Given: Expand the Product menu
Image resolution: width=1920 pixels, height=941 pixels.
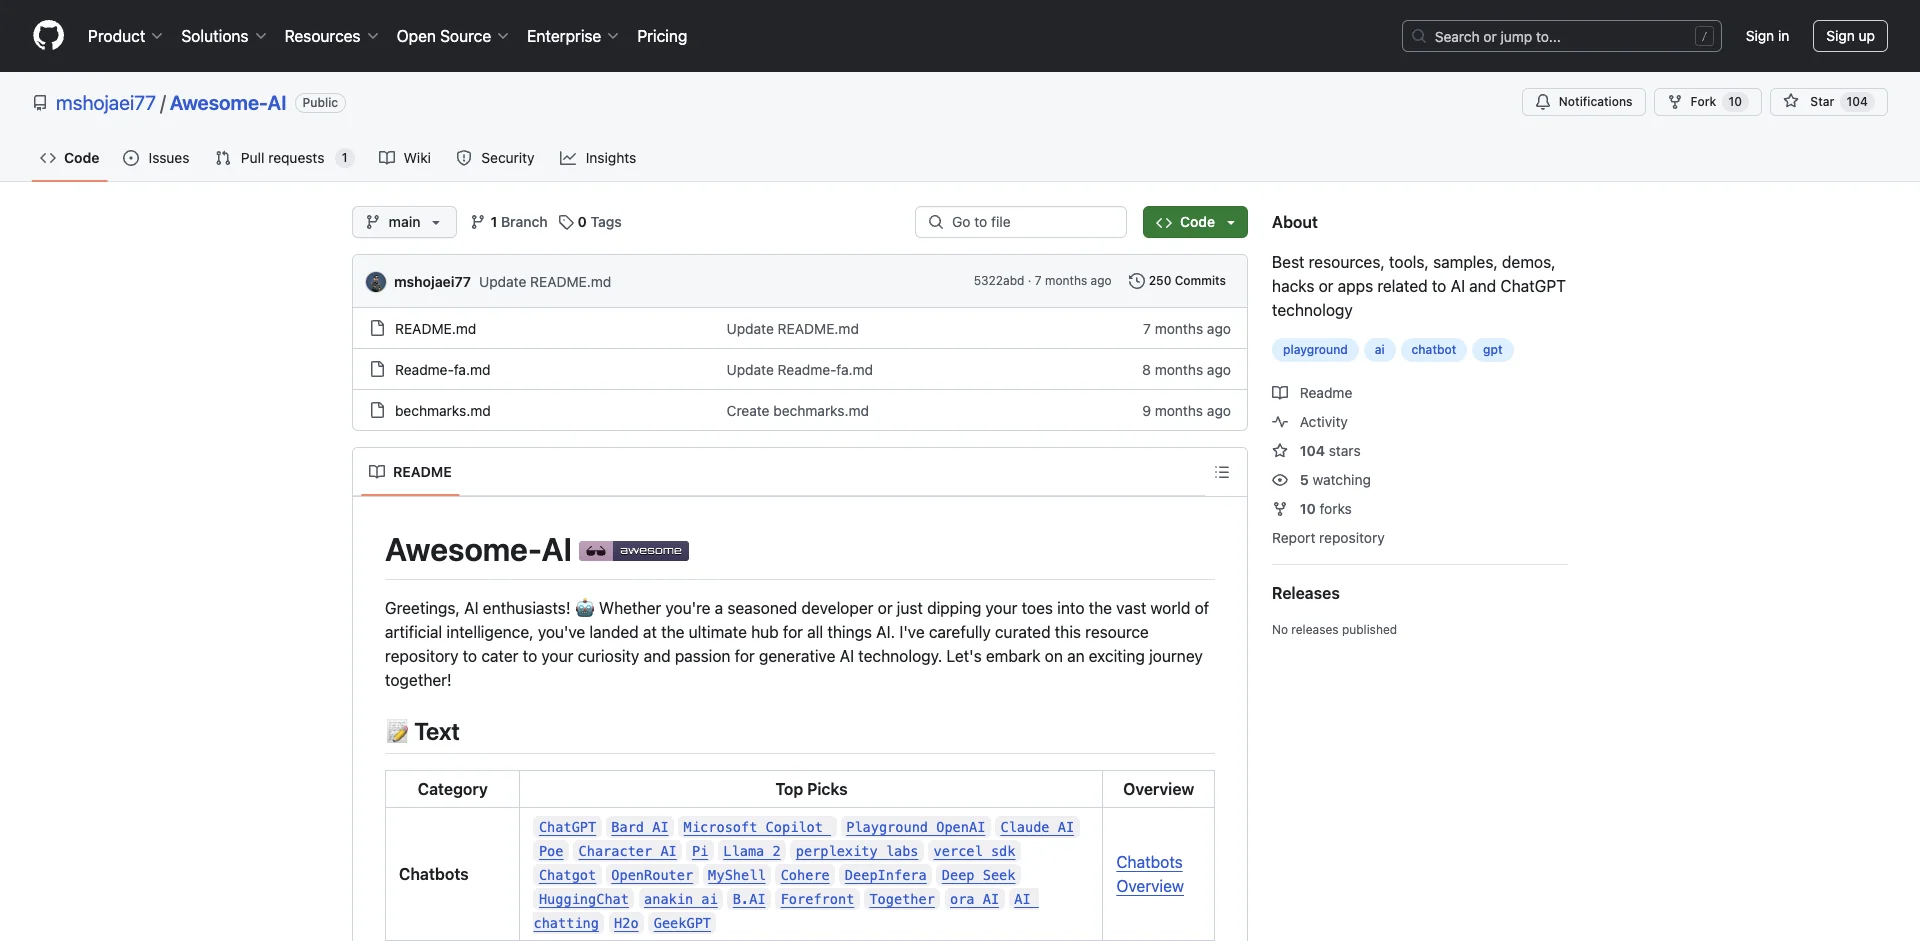Looking at the screenshot, I should [x=125, y=36].
